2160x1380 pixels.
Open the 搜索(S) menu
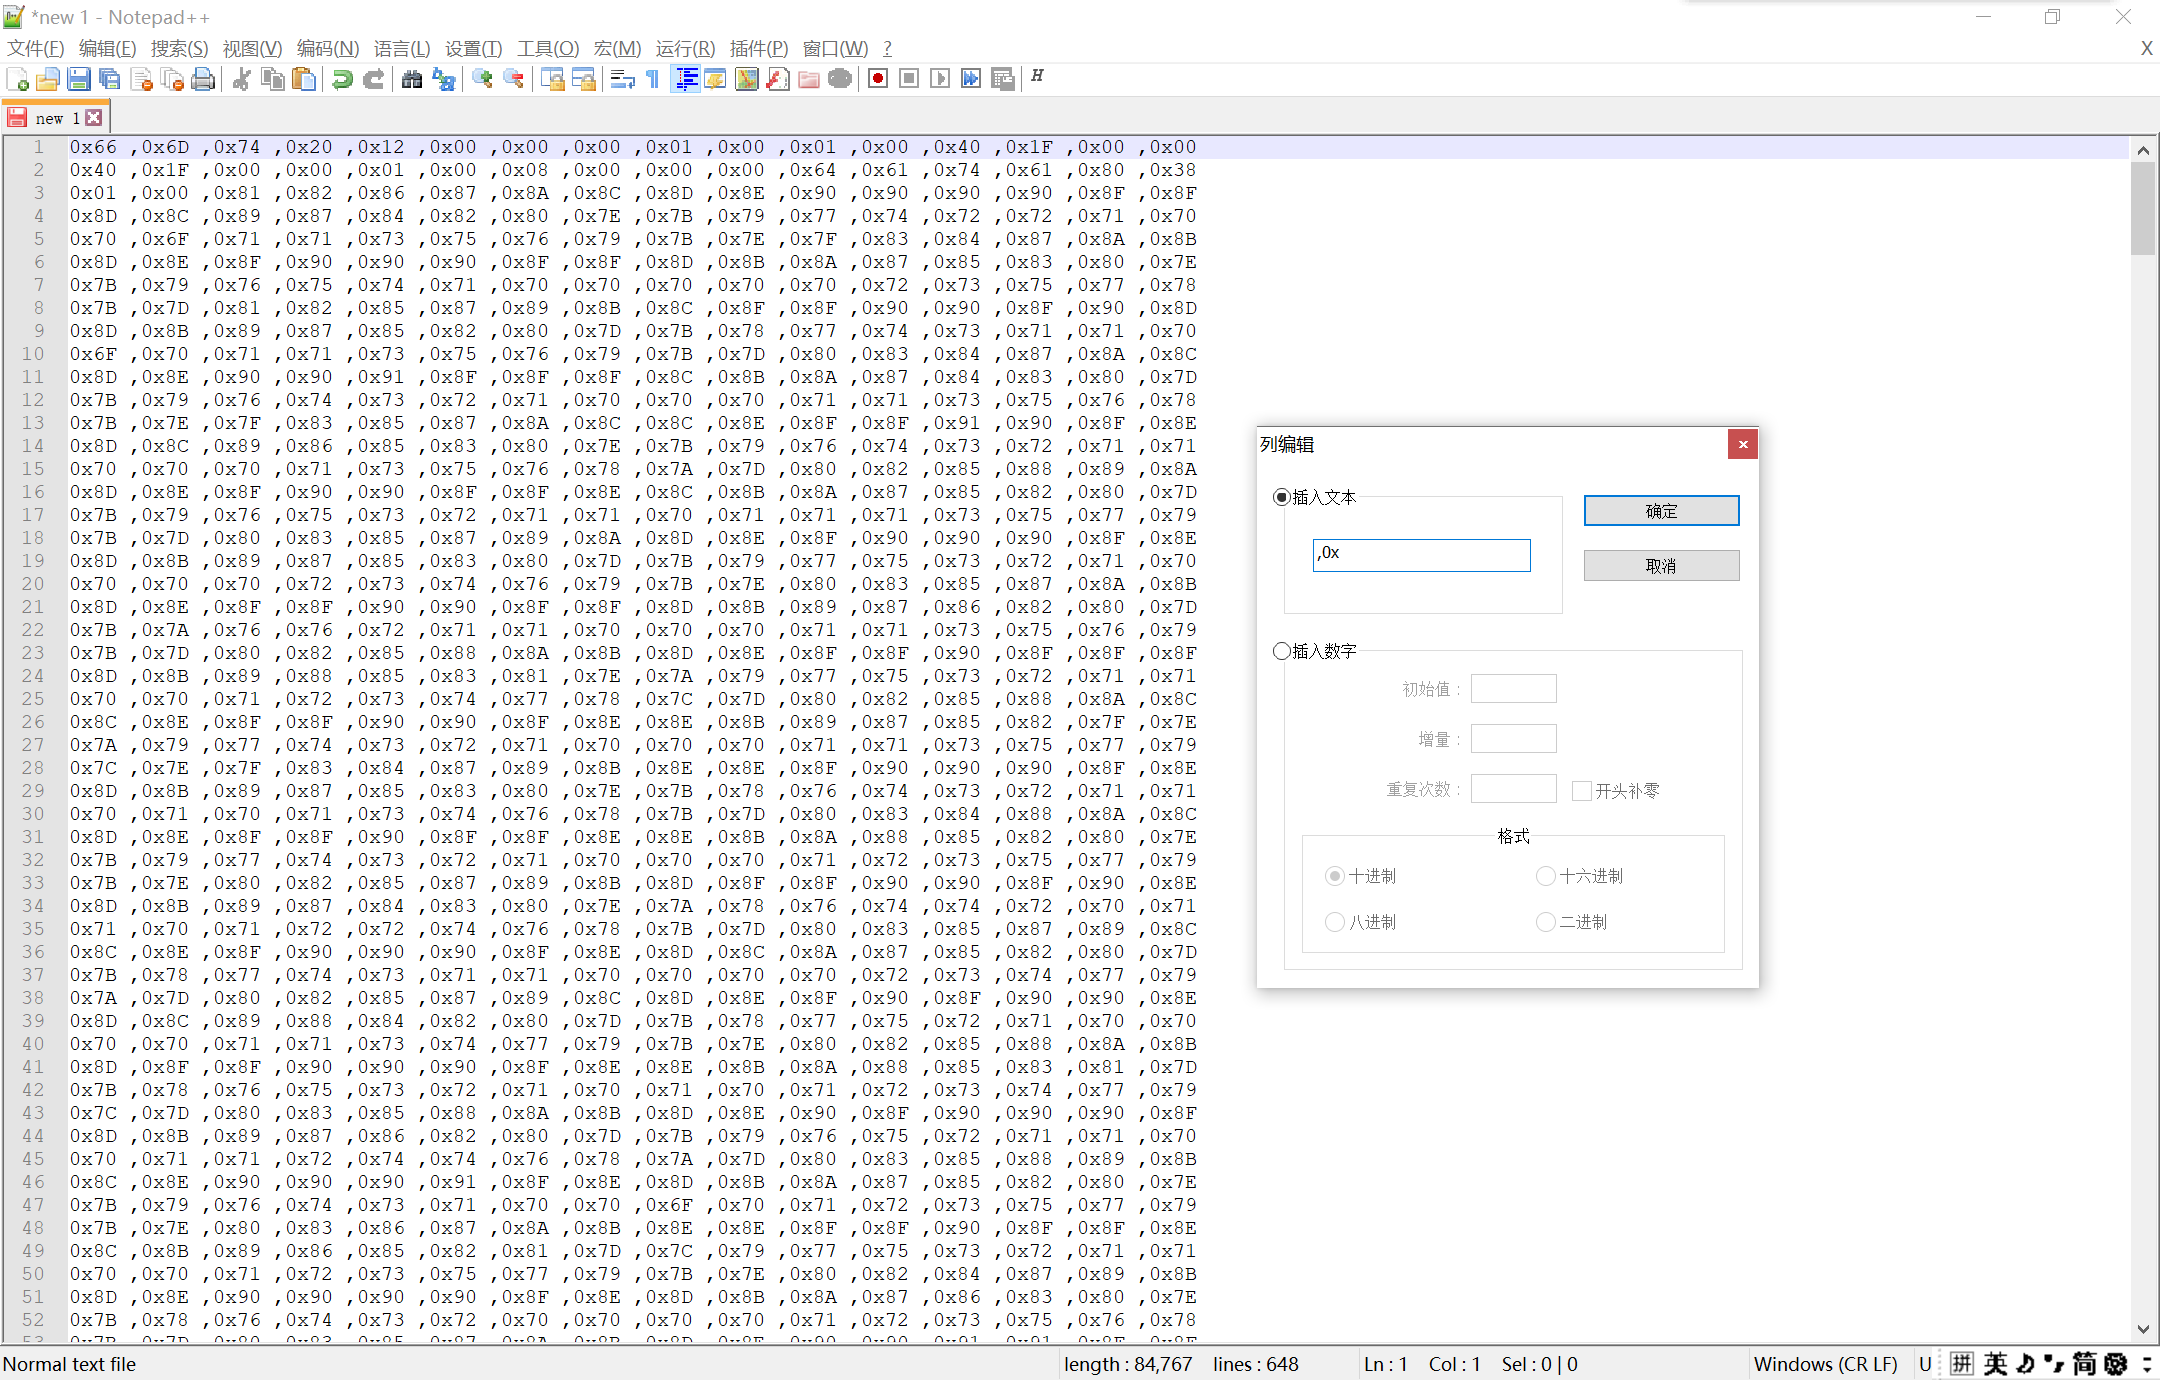coord(179,48)
